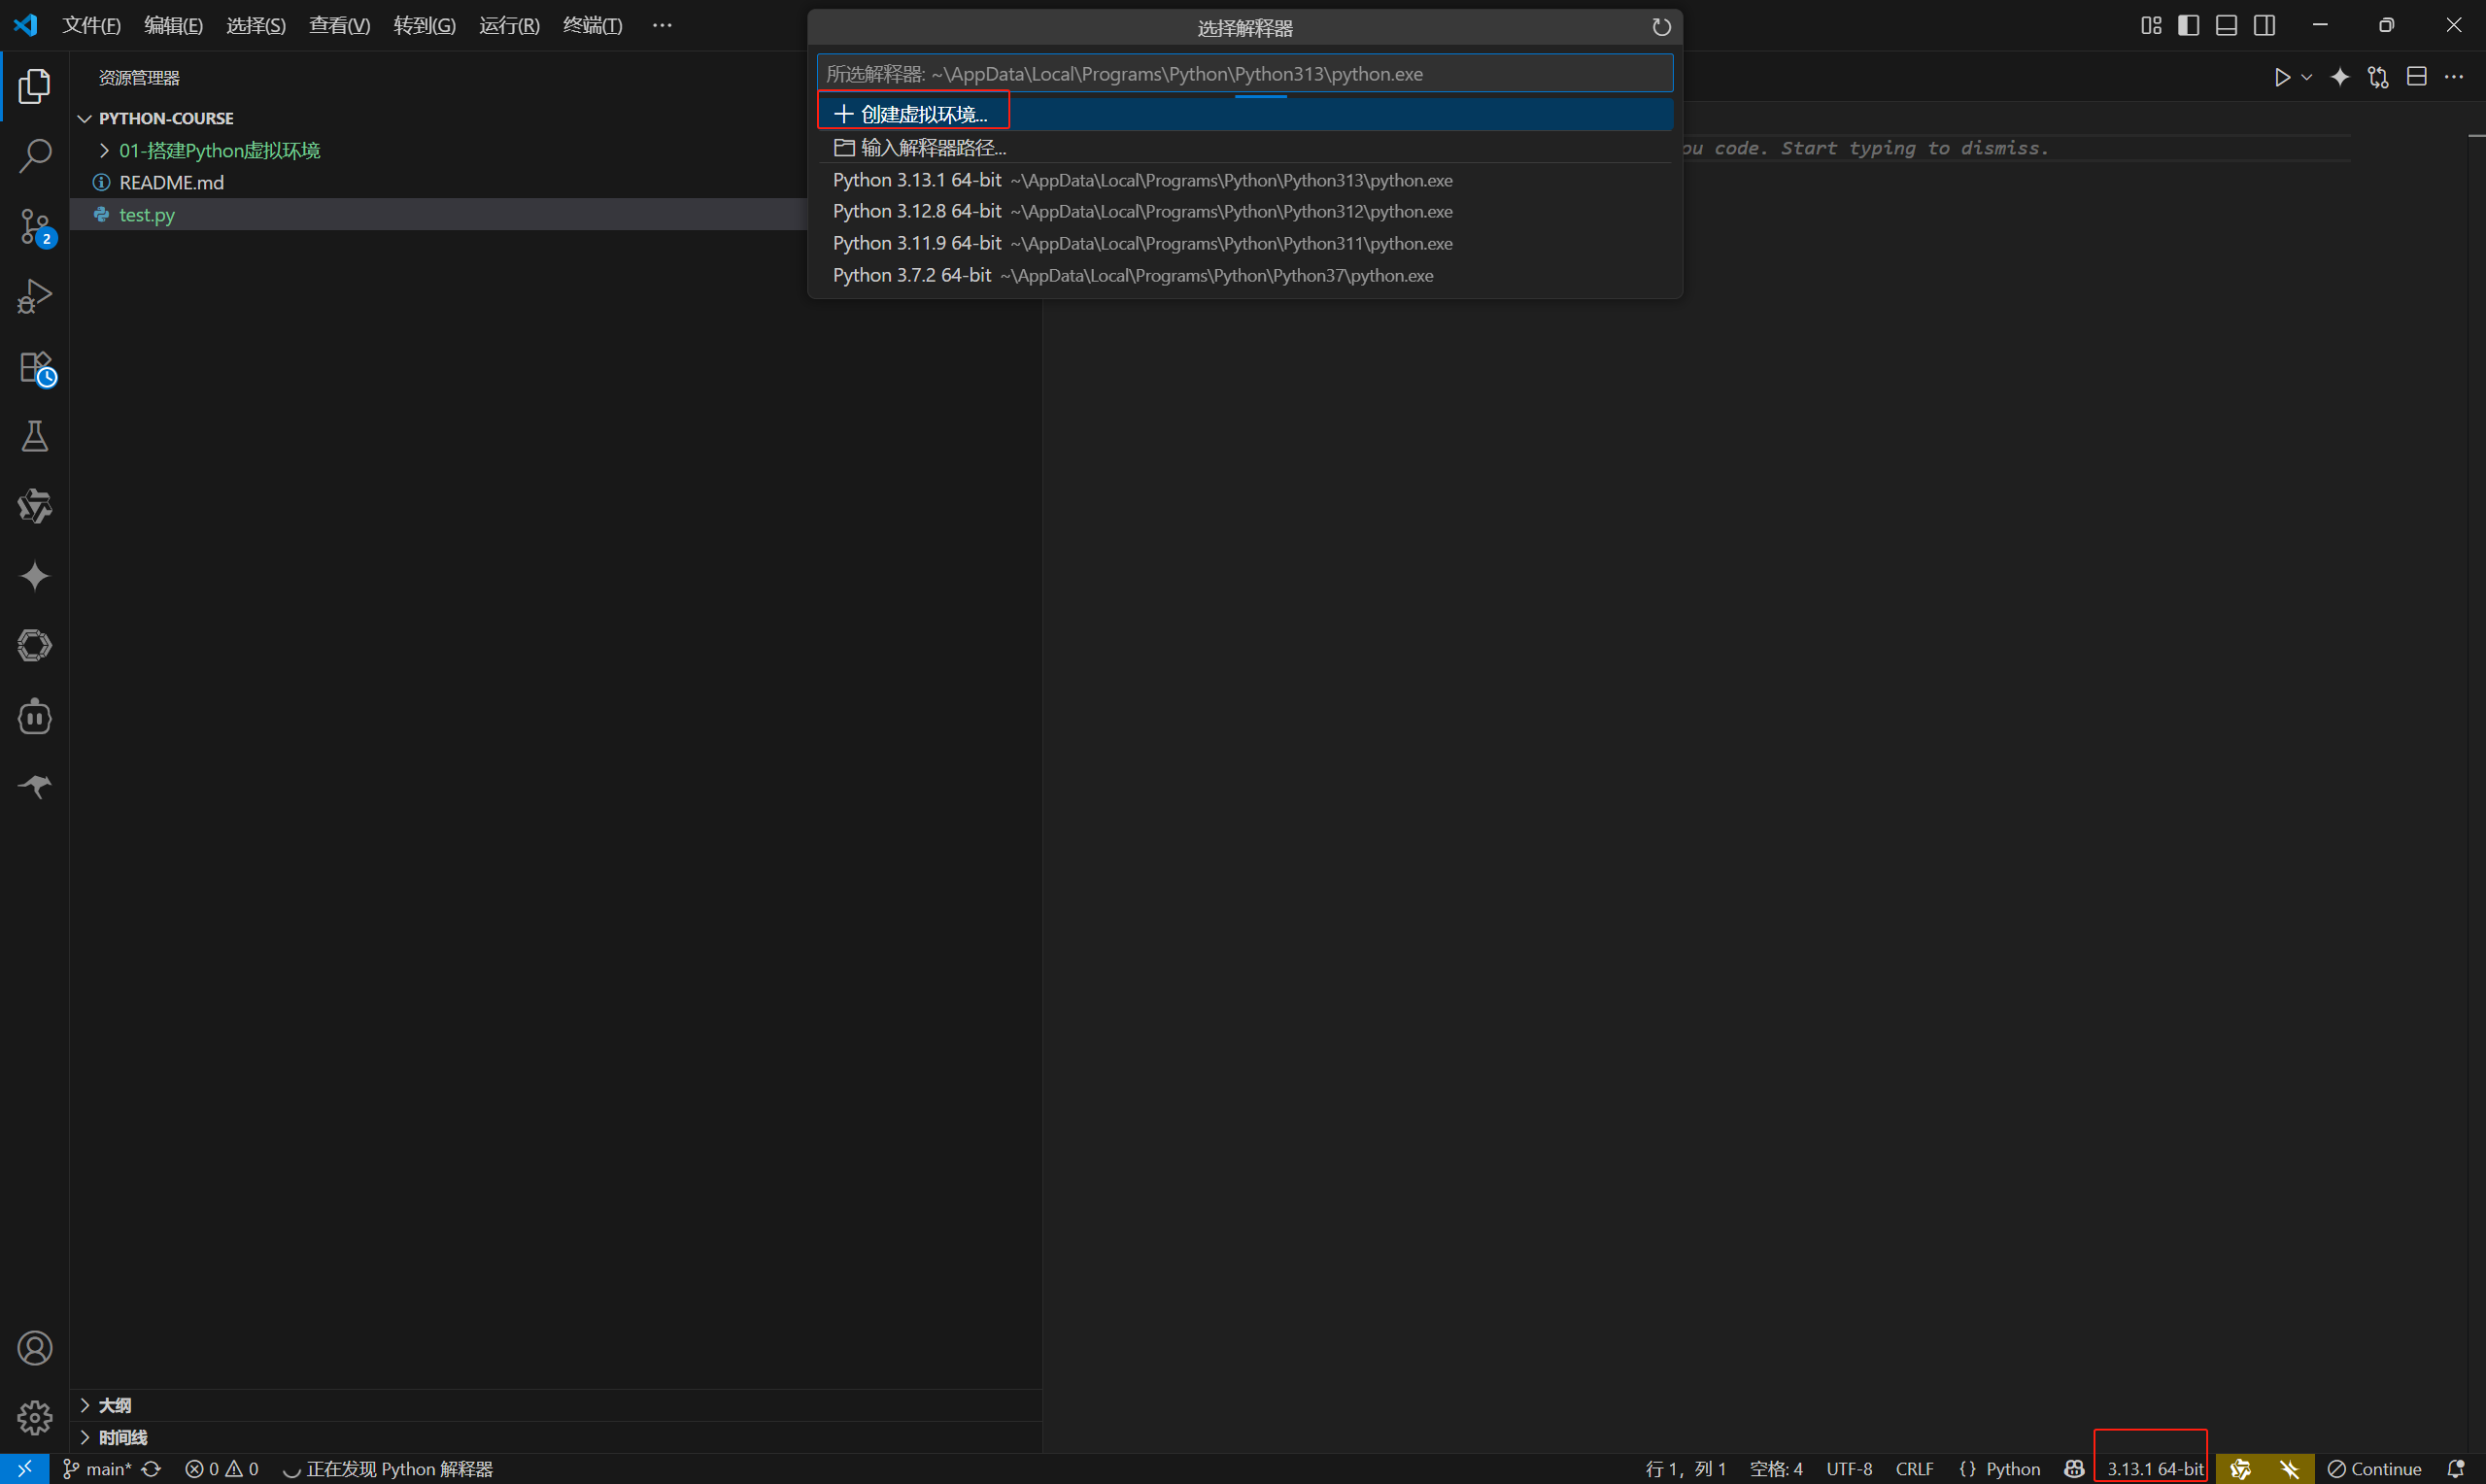Image resolution: width=2486 pixels, height=1484 pixels.
Task: Toggle the primary side bar layout button
Action: (x=2188, y=26)
